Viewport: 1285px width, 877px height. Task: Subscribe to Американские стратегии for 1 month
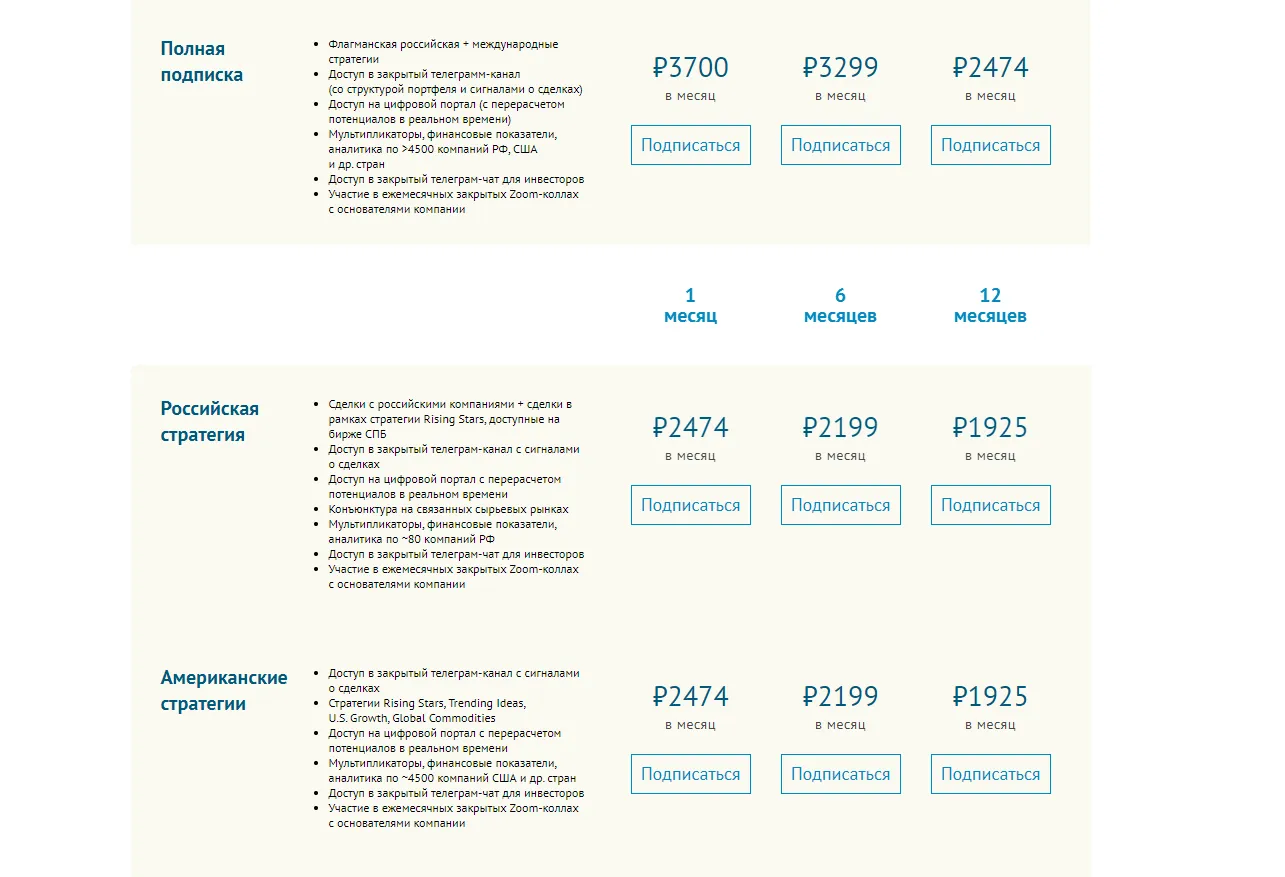[690, 774]
